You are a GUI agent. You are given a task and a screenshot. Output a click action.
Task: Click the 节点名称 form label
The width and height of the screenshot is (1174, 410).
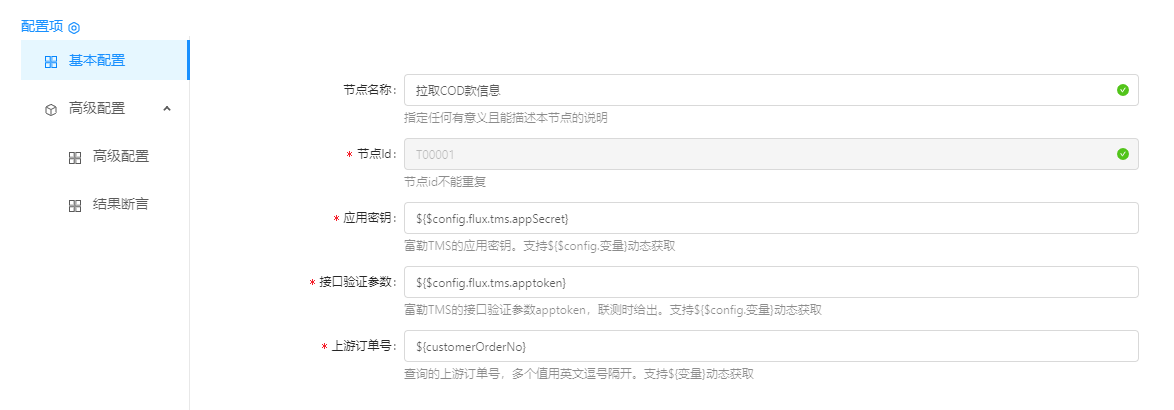pos(369,90)
